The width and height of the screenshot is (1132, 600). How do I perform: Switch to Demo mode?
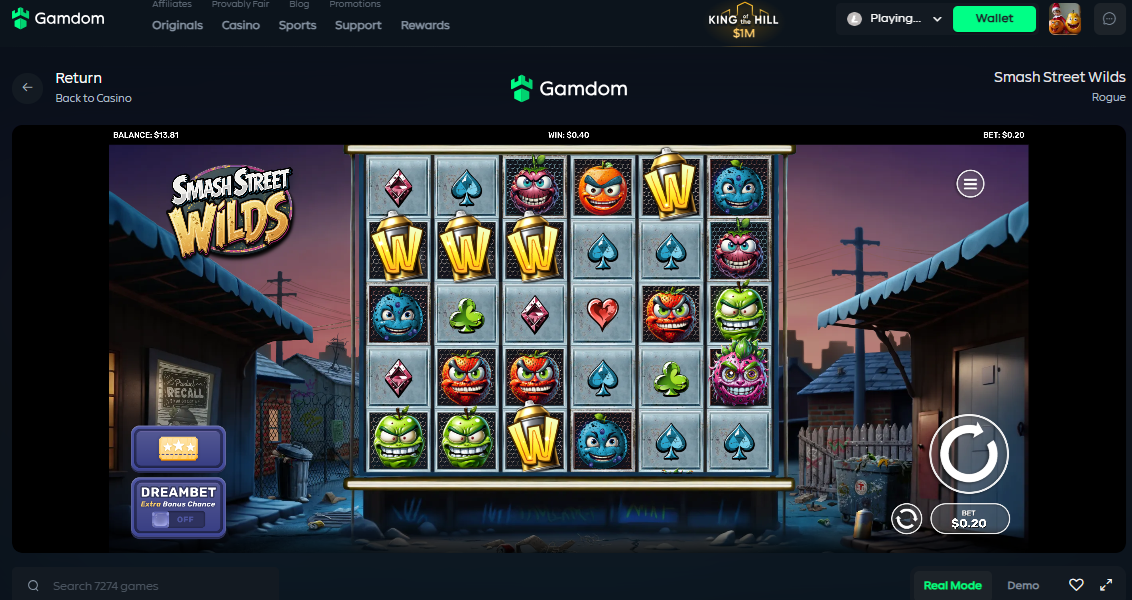[1023, 586]
